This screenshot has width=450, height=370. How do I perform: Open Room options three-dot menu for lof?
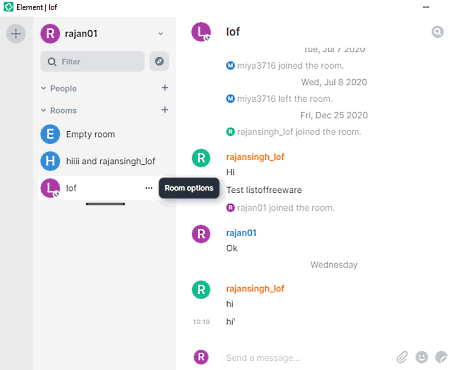pyautogui.click(x=149, y=188)
